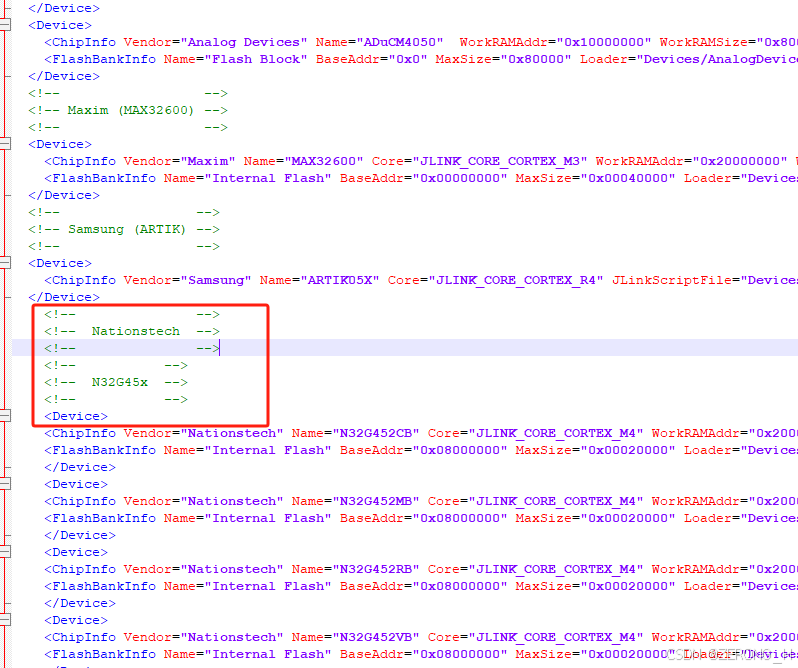Image resolution: width=798 pixels, height=668 pixels.
Task: Click the Core value "JLINK_CORE_CORTEX_M3"
Action: [x=499, y=161]
